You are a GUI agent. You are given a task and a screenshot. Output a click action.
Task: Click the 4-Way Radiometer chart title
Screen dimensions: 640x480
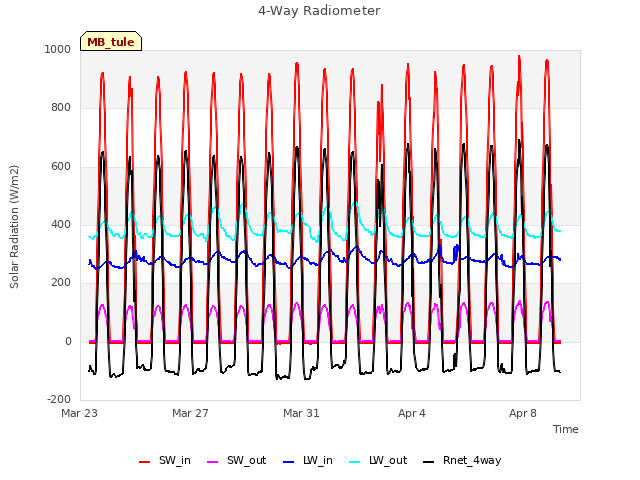click(x=319, y=11)
